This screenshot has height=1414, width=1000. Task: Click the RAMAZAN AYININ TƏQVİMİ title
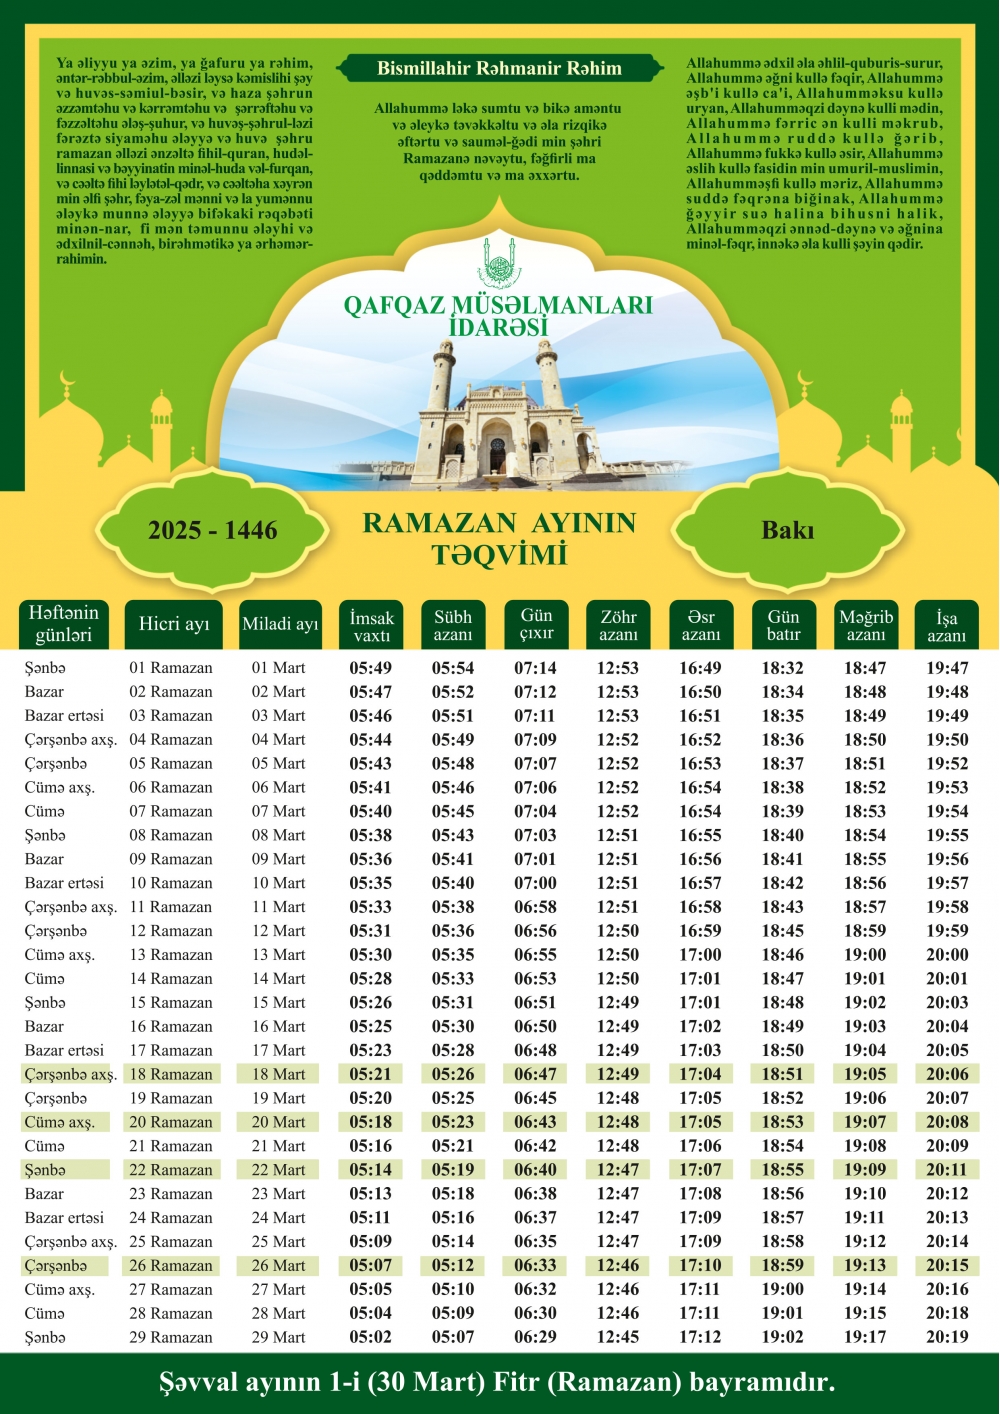coord(499,538)
